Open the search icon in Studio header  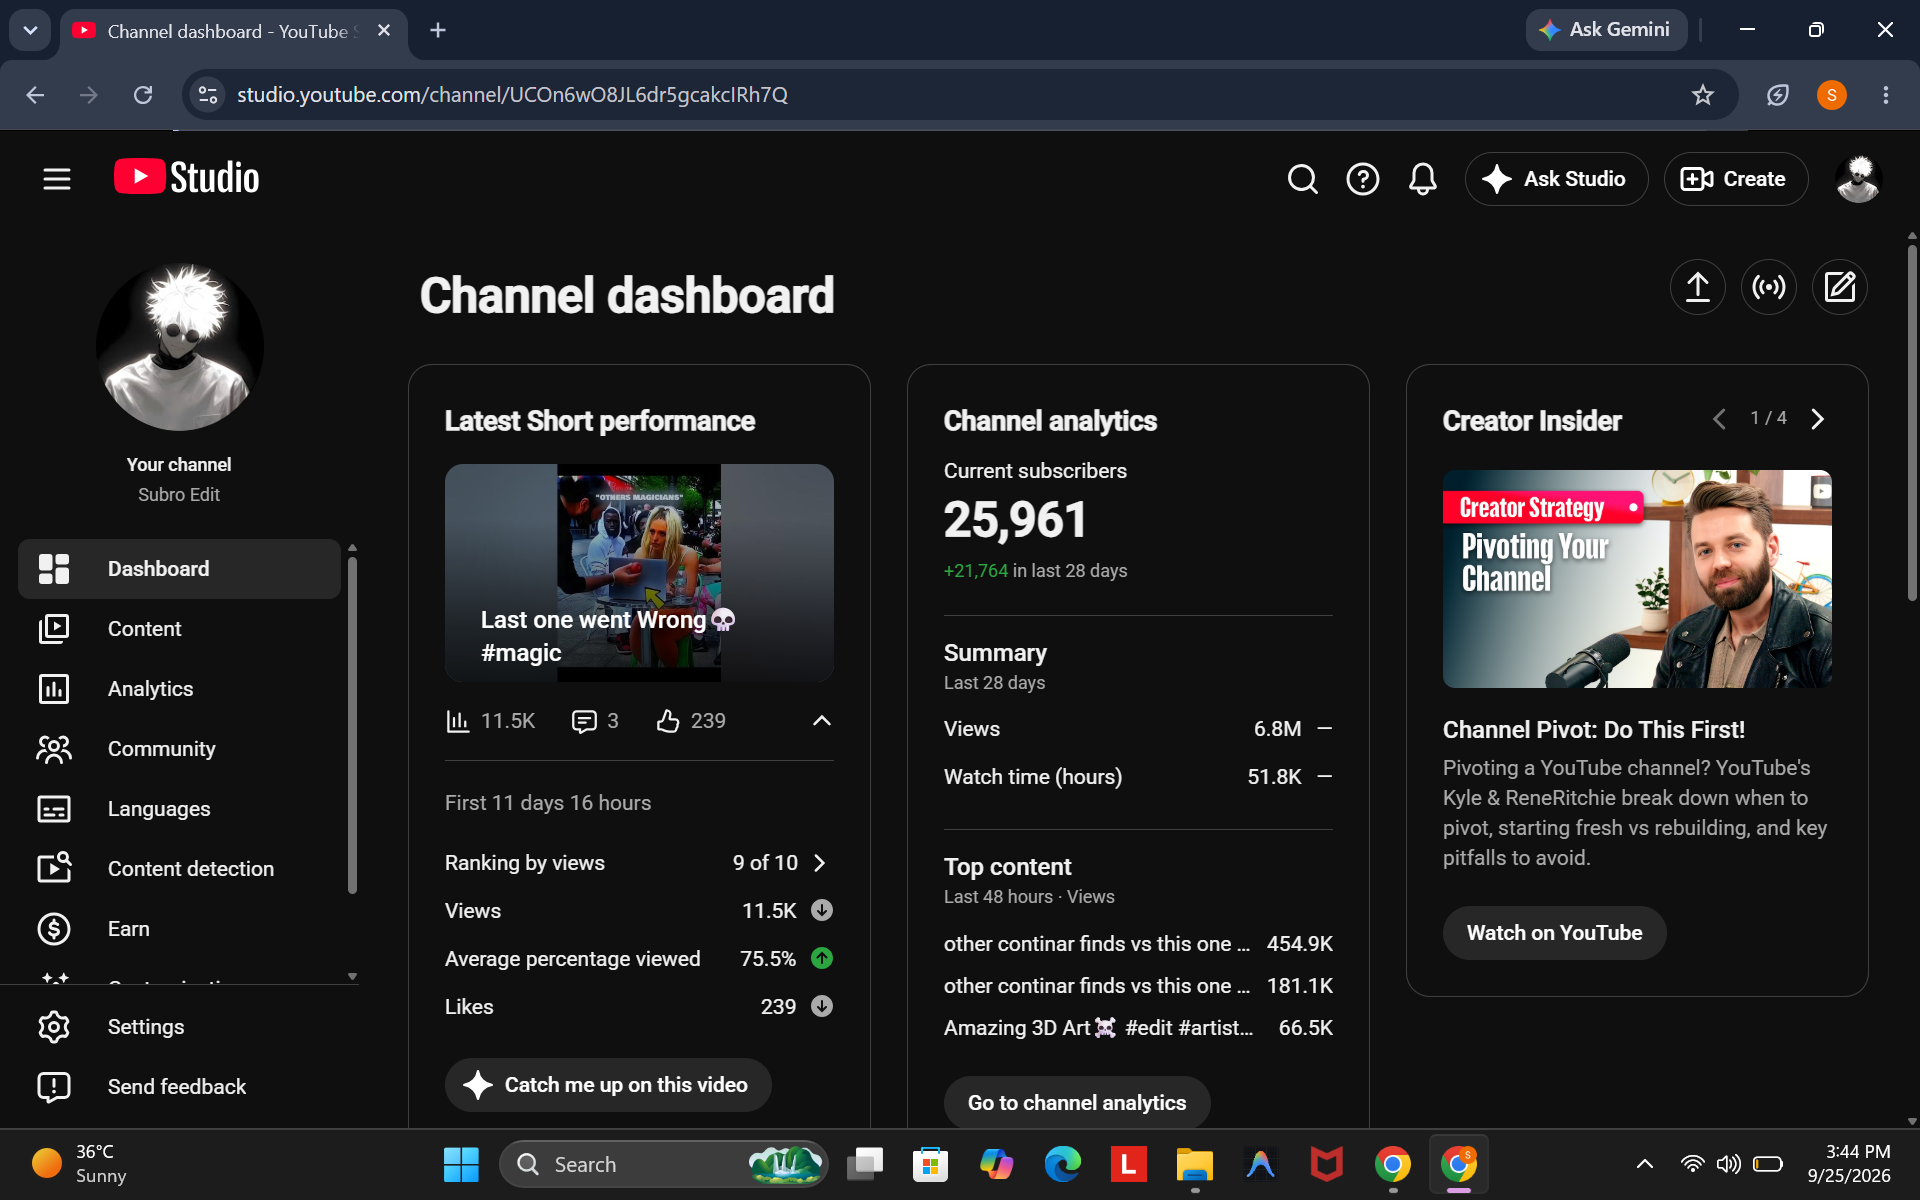click(1302, 179)
